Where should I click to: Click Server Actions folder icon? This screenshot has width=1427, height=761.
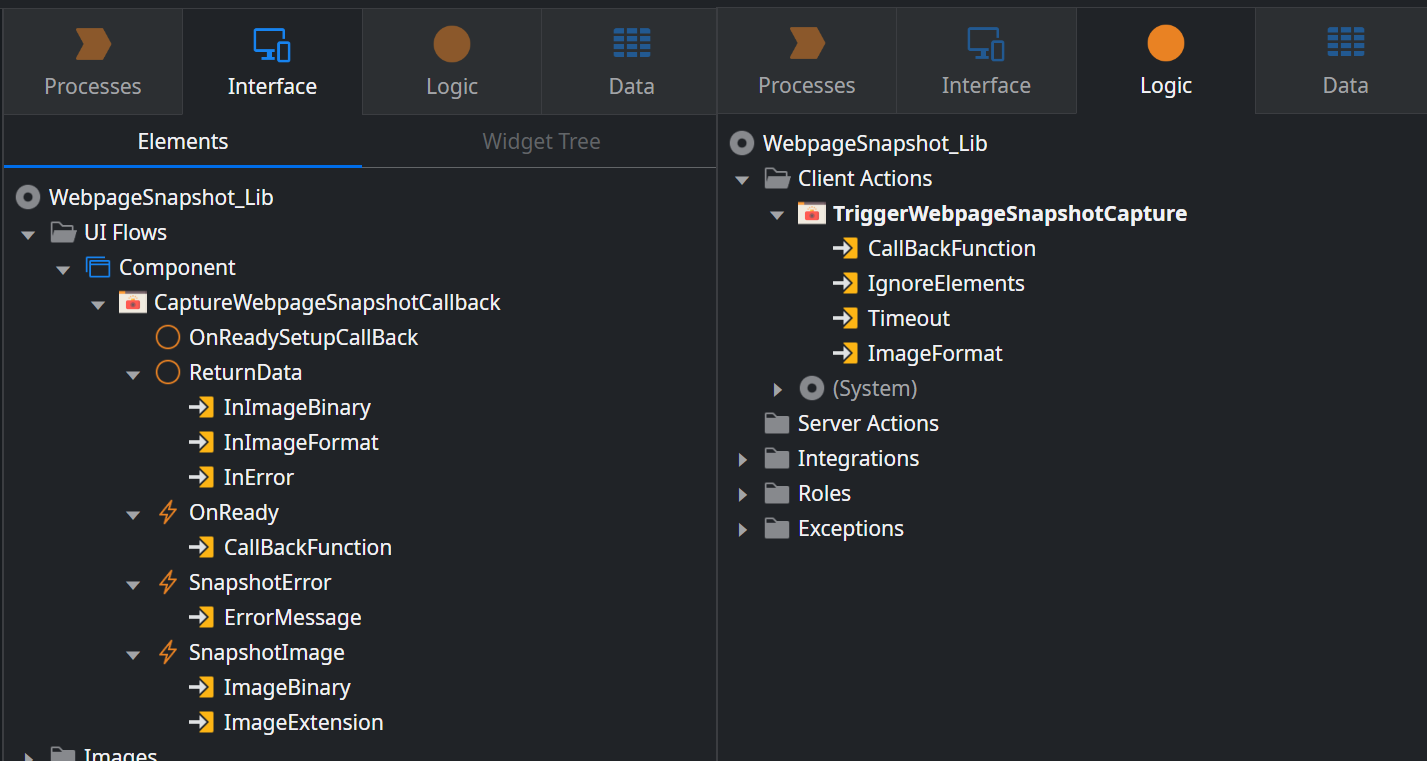(777, 423)
